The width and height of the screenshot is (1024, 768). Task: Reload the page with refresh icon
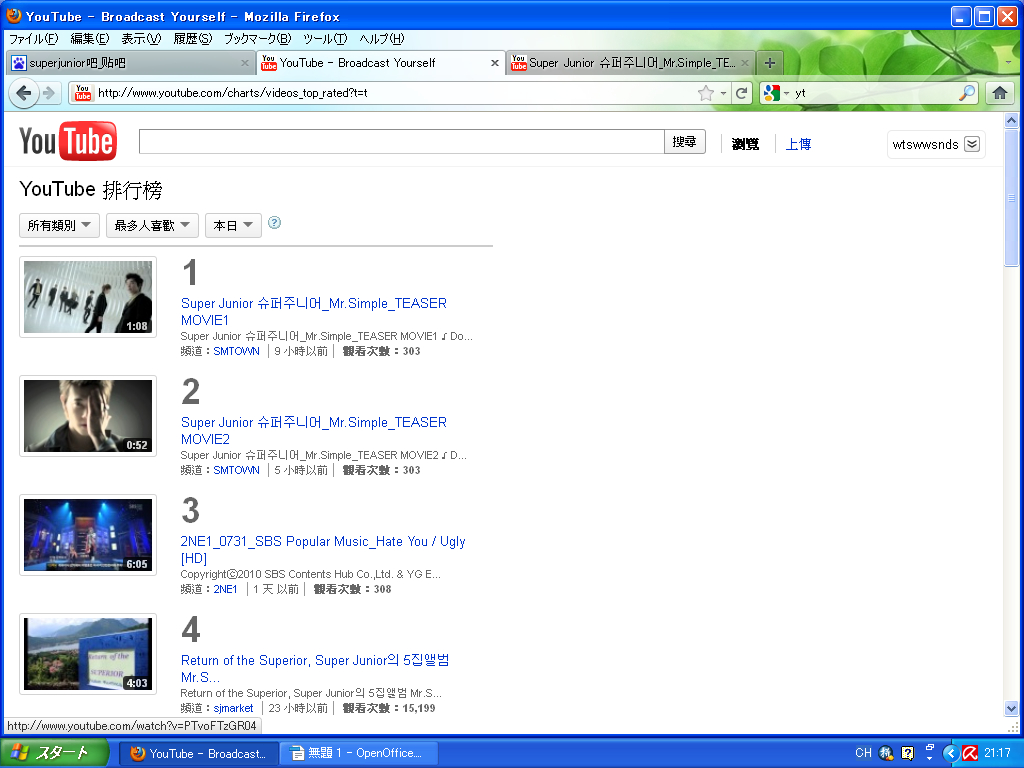741,93
